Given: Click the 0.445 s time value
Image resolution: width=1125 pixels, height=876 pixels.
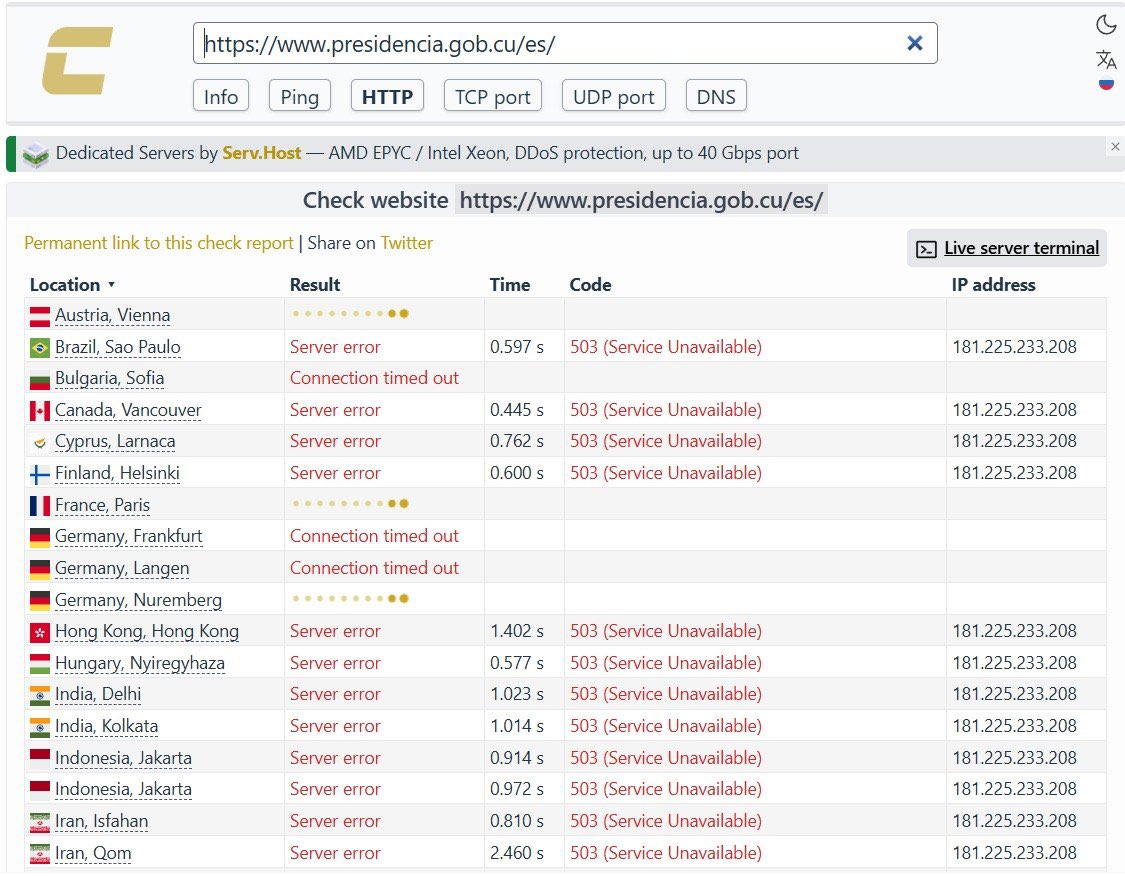Looking at the screenshot, I should (x=517, y=410).
